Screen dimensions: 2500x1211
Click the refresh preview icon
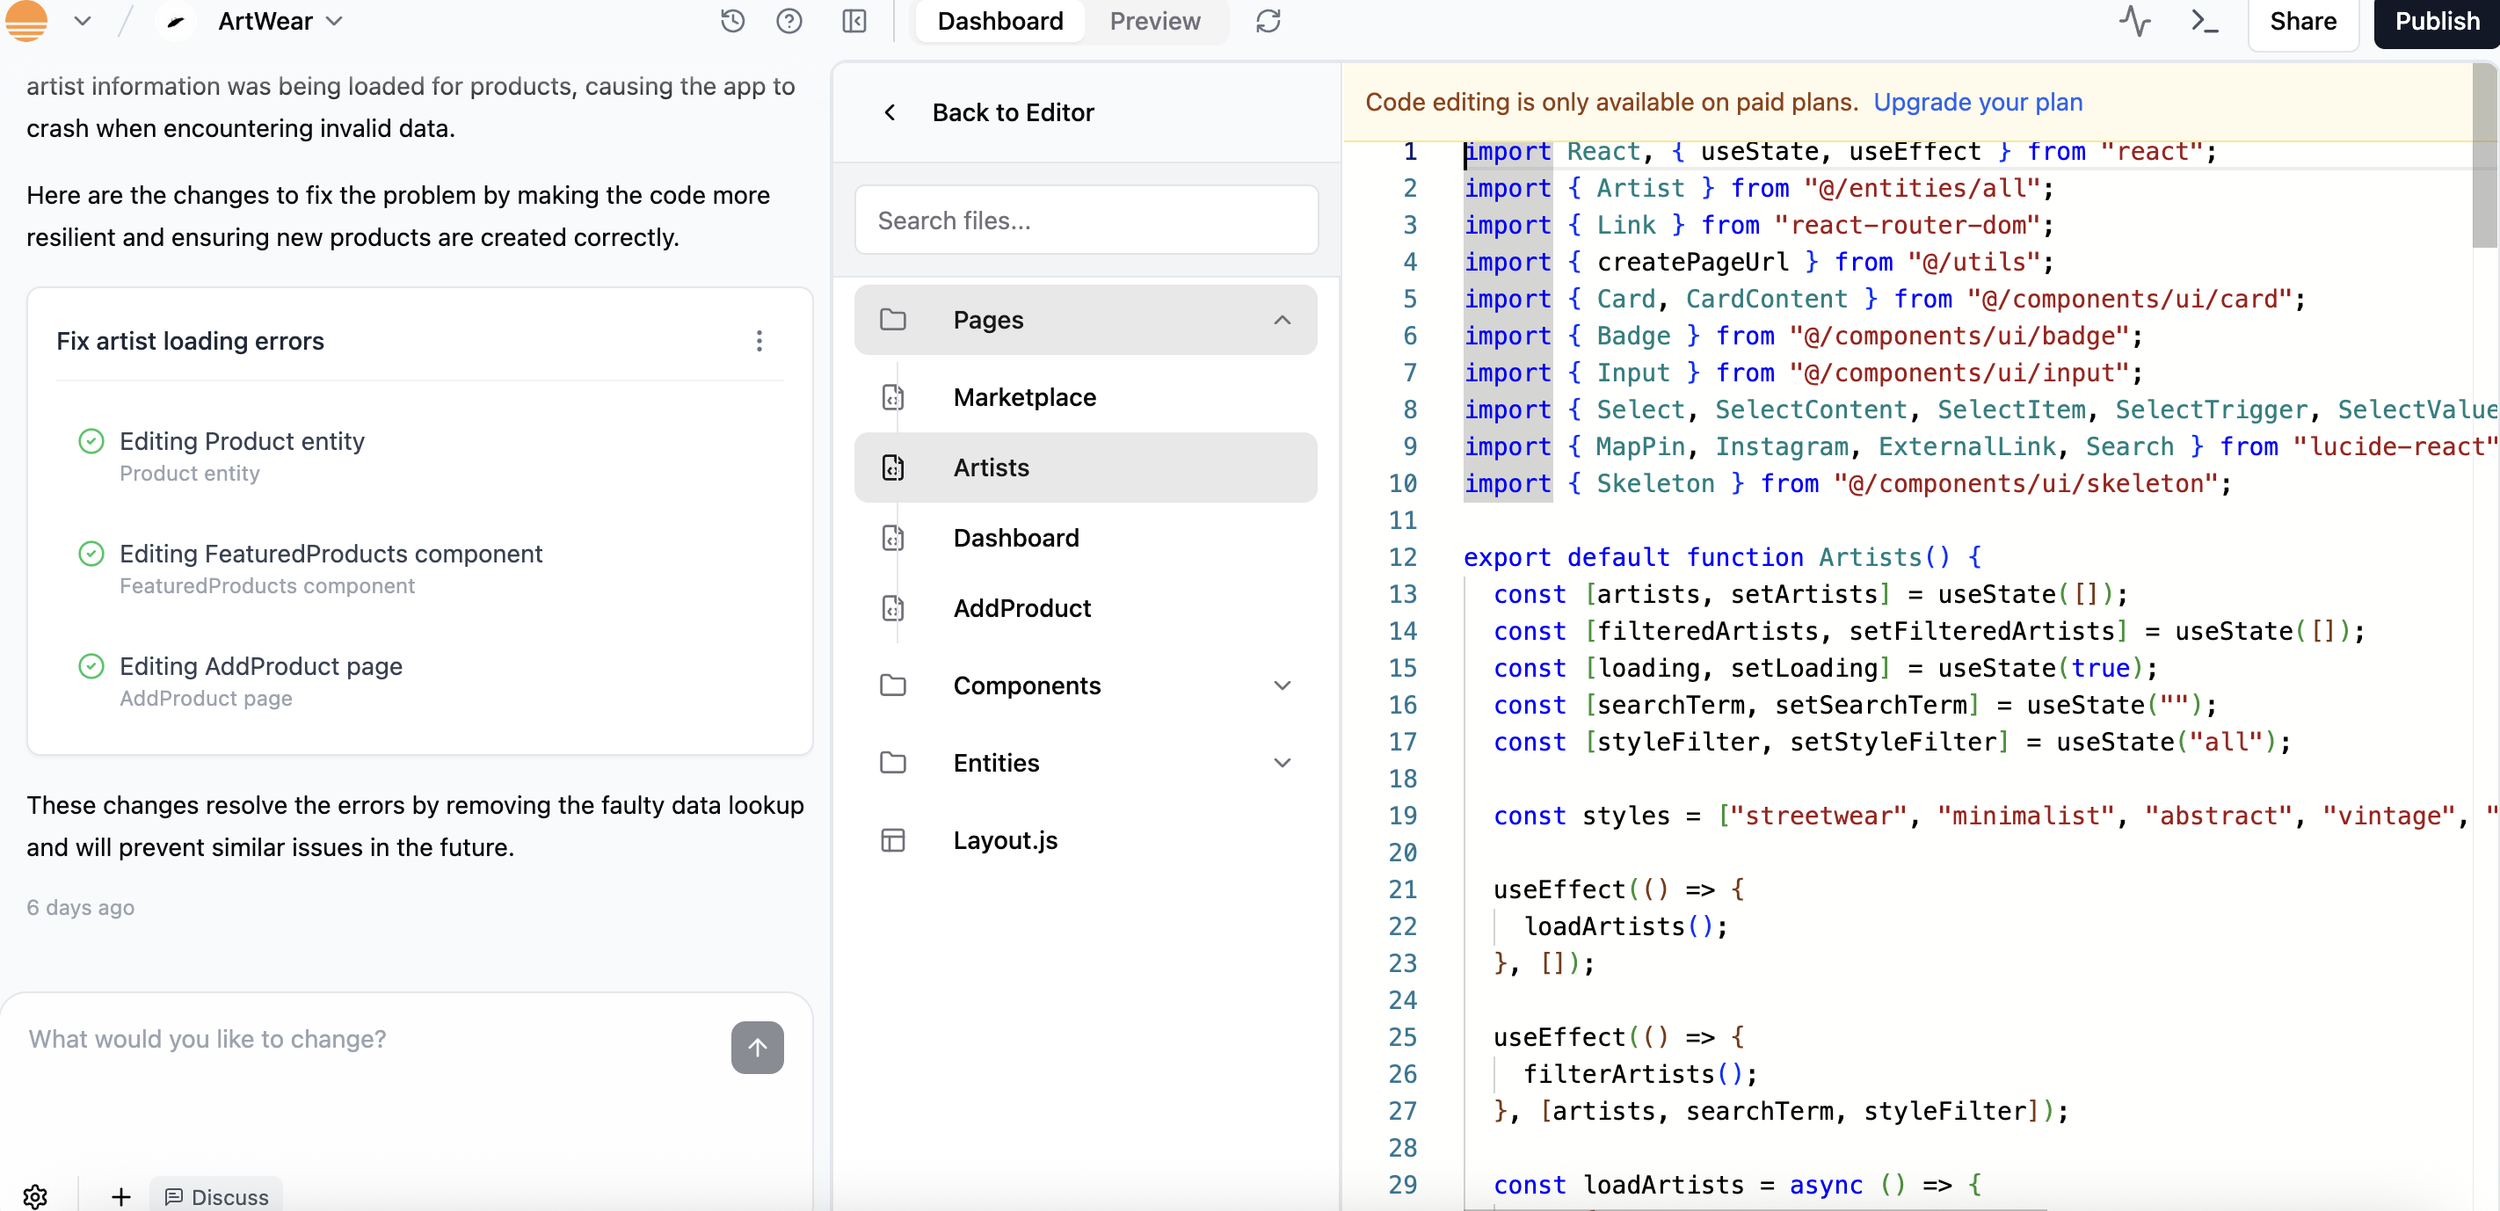[1268, 21]
